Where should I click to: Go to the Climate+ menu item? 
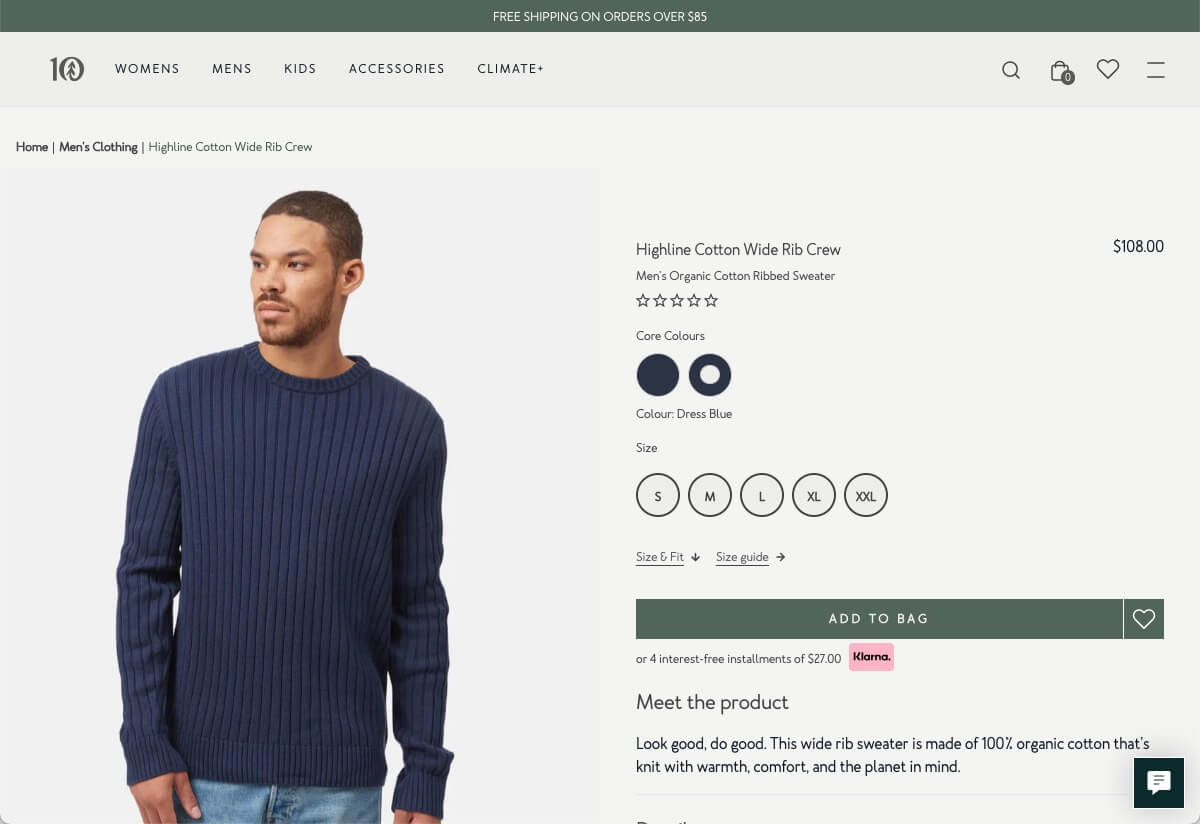pyautogui.click(x=510, y=69)
